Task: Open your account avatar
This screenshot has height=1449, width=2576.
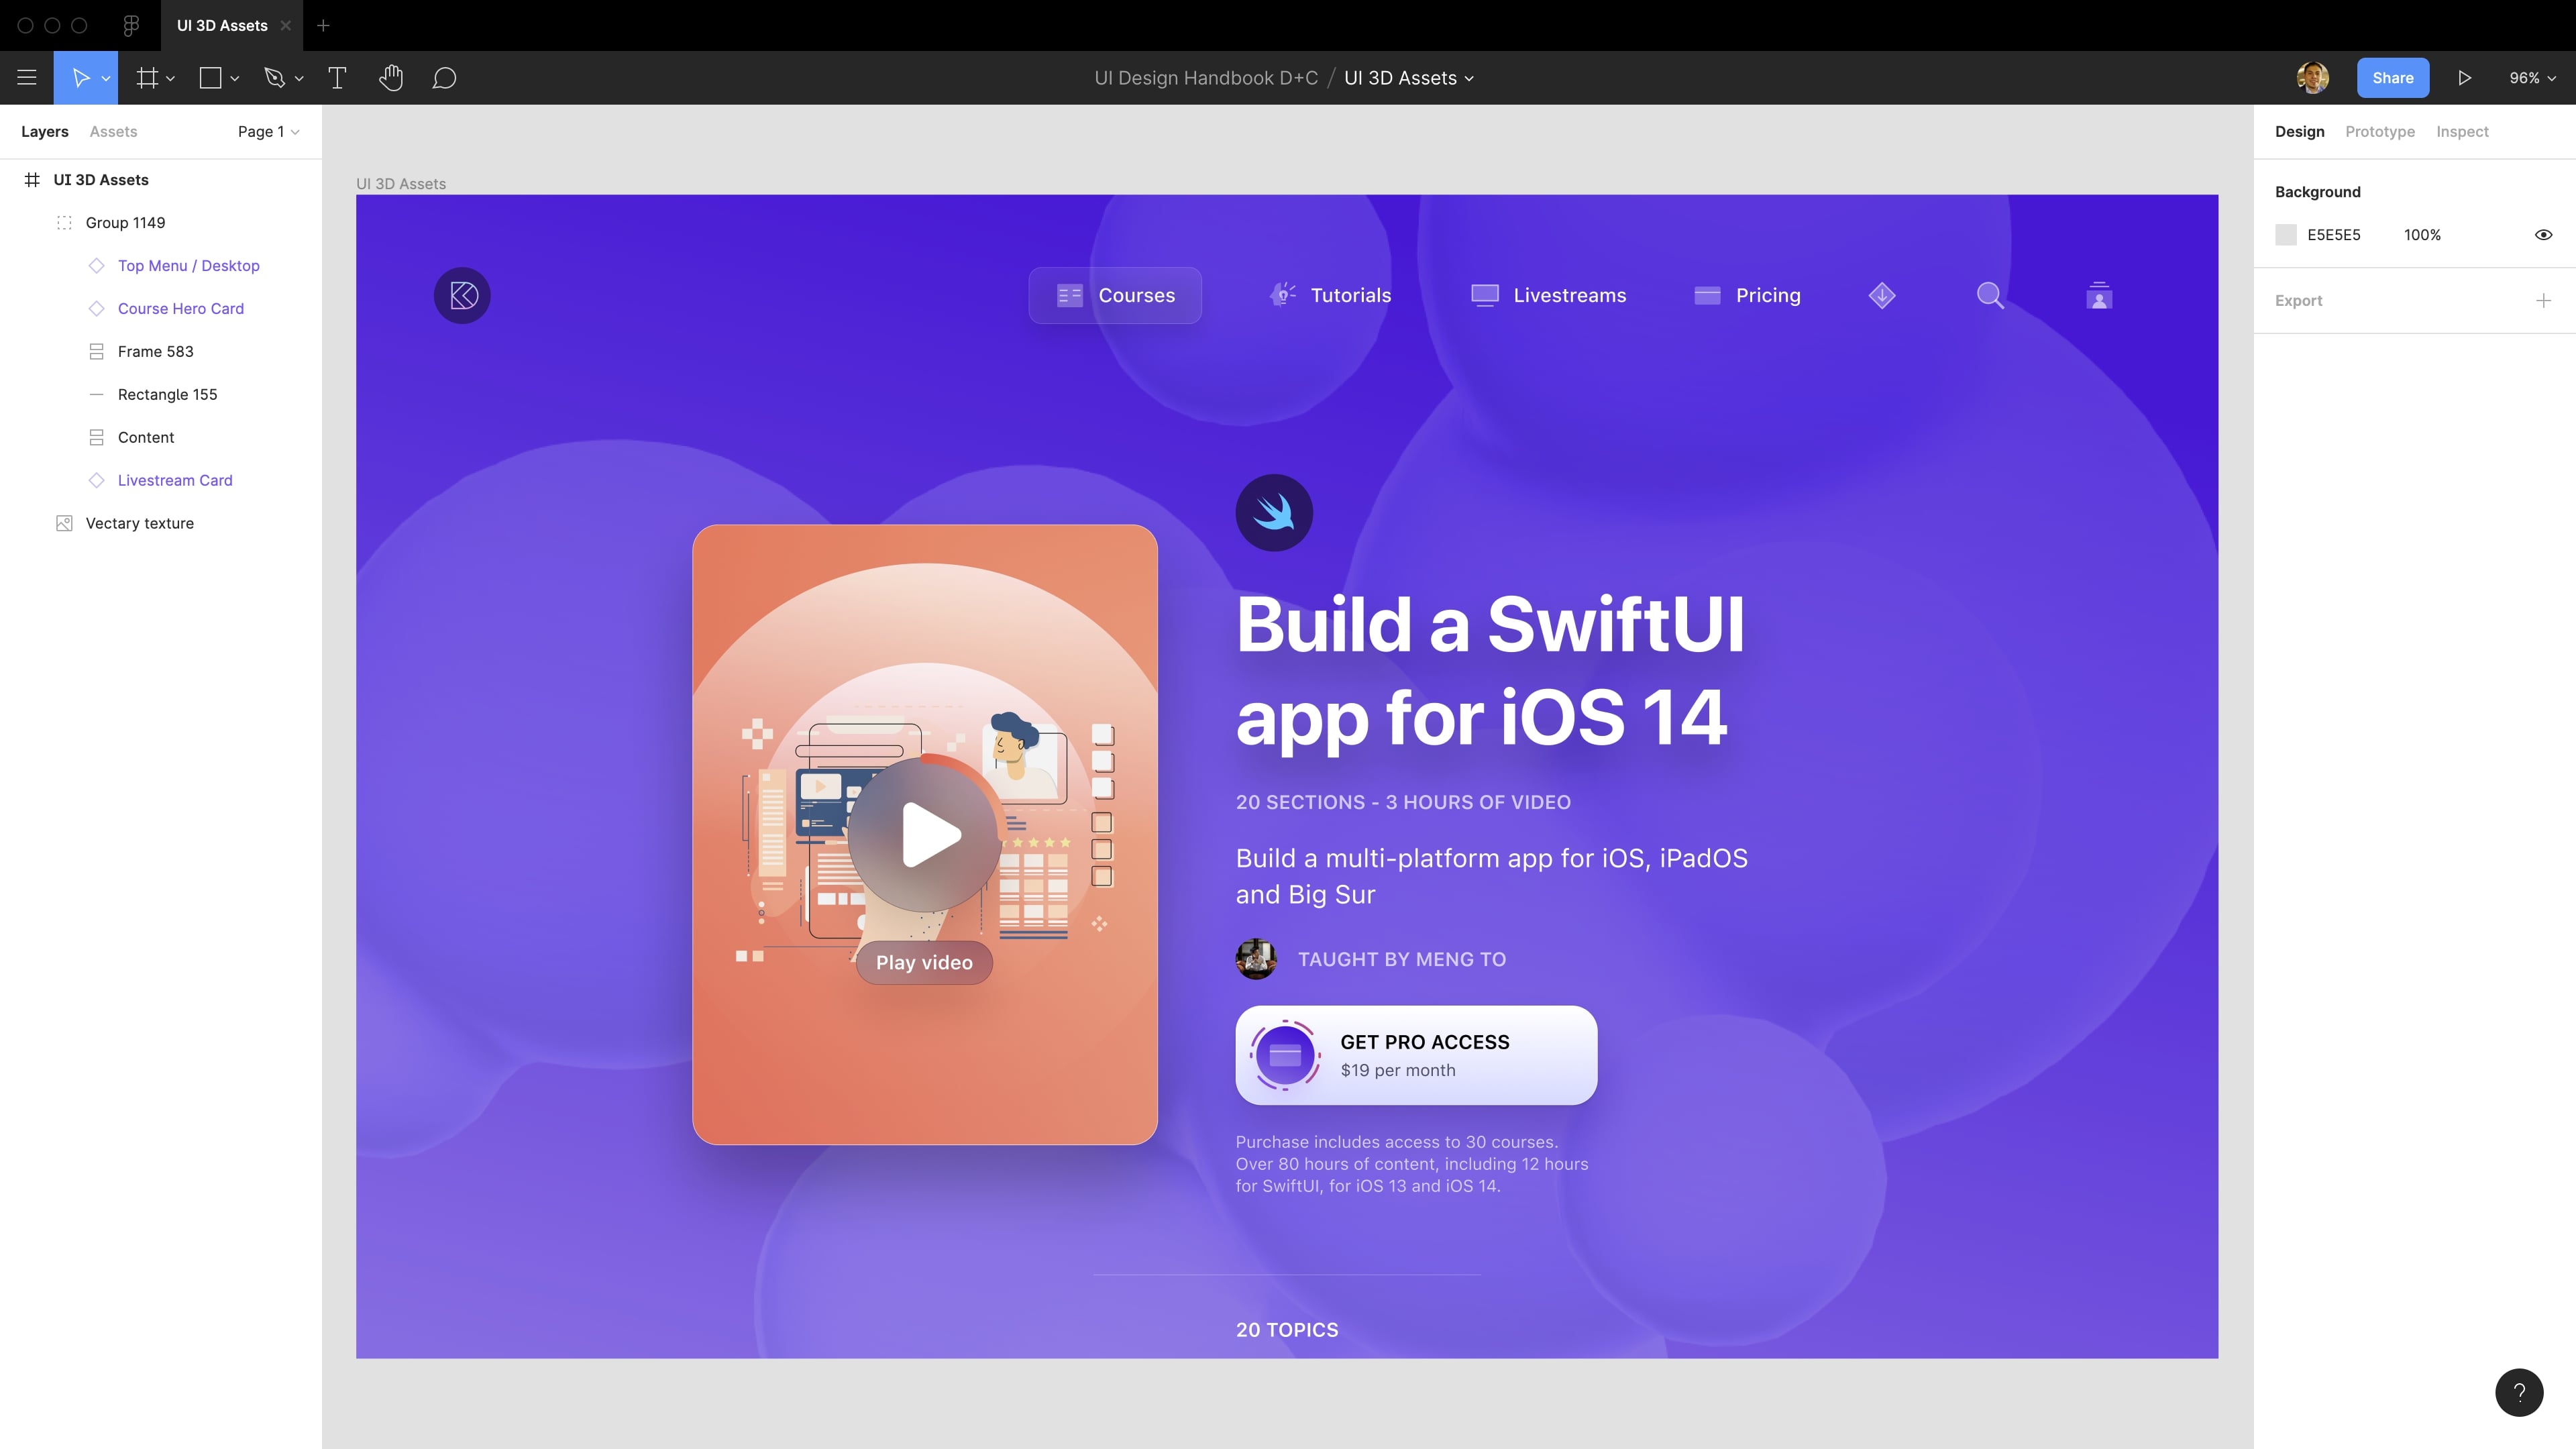Action: (2312, 77)
